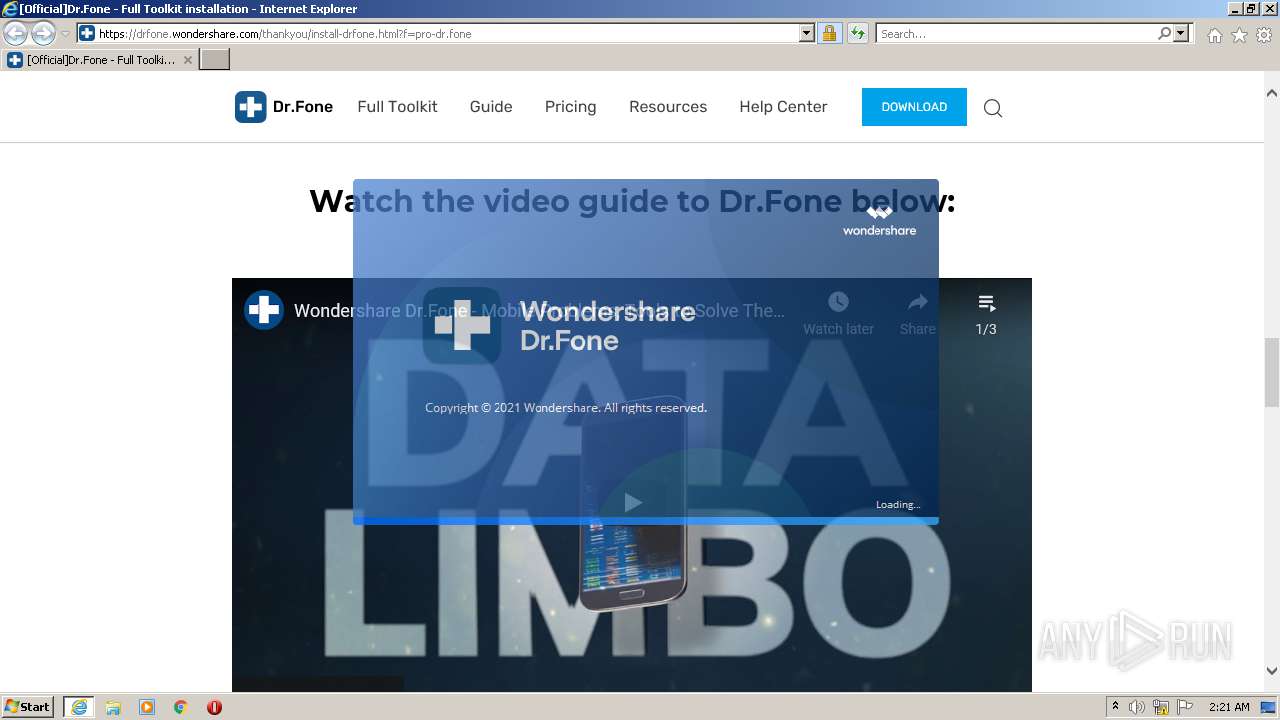1280x720 pixels.
Task: Click the security lock icon in address bar
Action: [829, 33]
